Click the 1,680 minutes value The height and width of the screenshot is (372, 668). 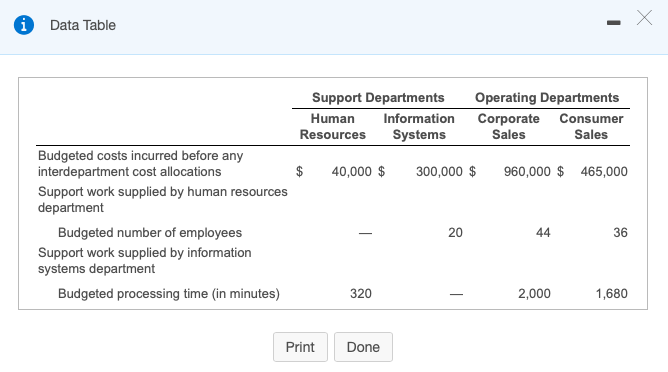[612, 294]
